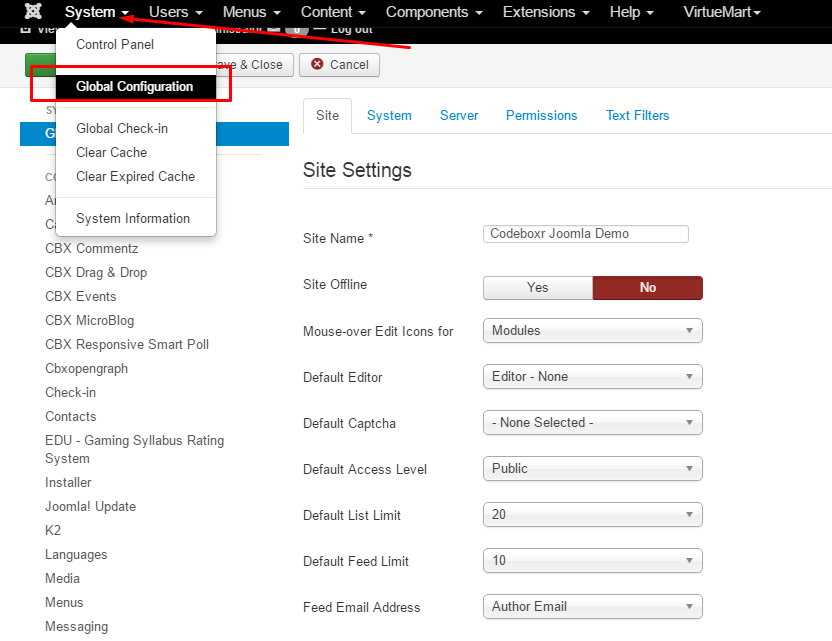Click the Cancel button
Viewport: 832px width, 641px height.
[x=340, y=65]
